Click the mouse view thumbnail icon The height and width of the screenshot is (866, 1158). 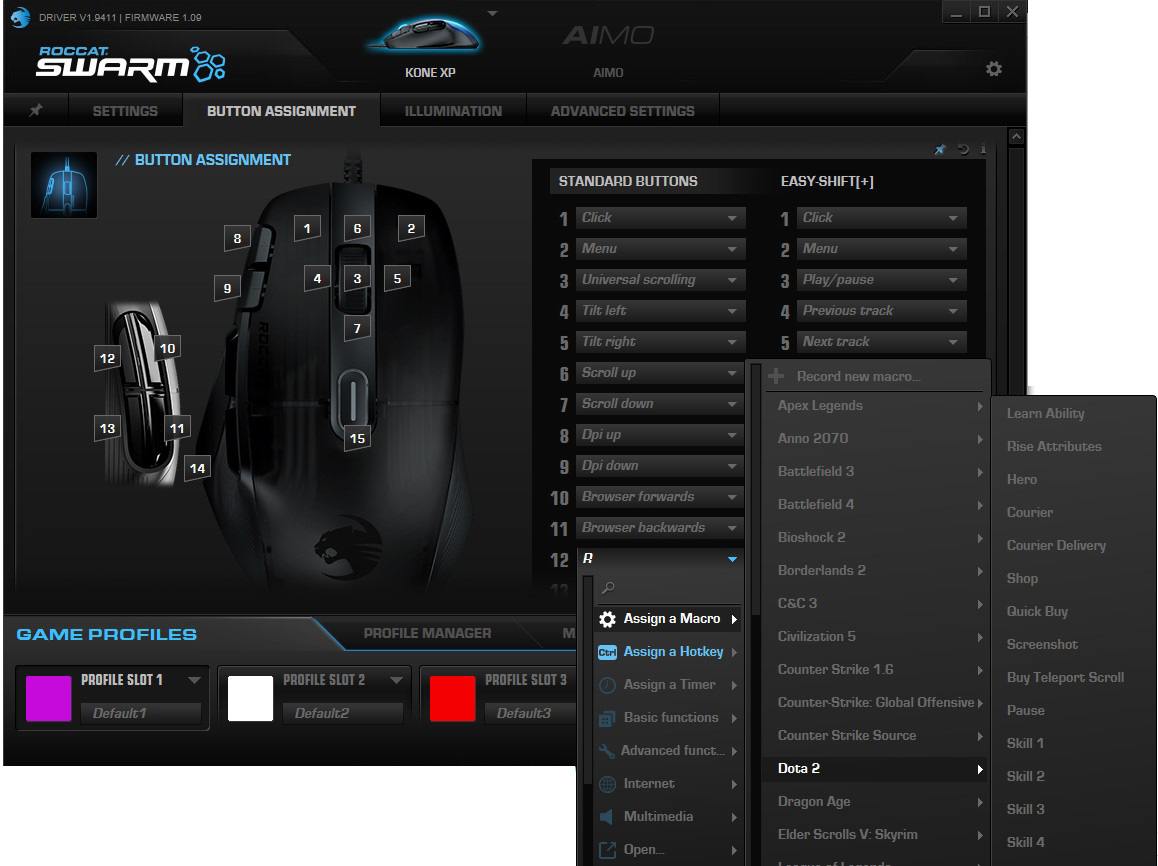[x=64, y=185]
